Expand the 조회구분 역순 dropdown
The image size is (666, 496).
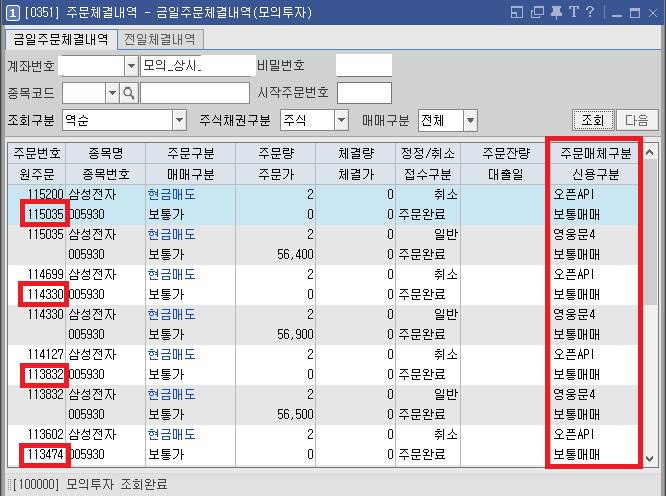tap(180, 121)
